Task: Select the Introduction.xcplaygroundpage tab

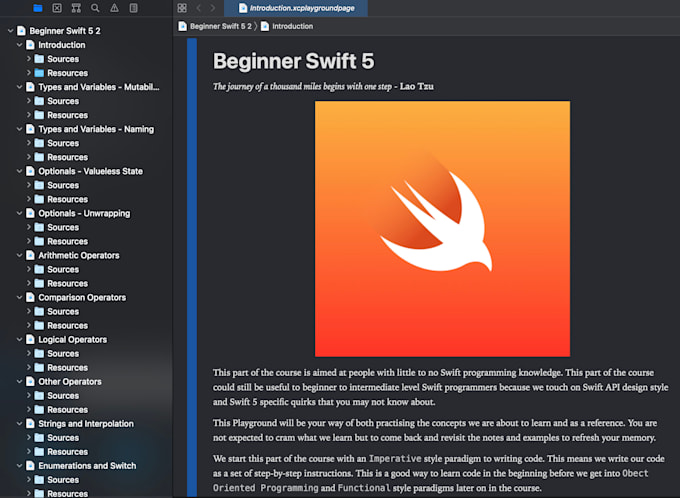Action: tap(296, 8)
